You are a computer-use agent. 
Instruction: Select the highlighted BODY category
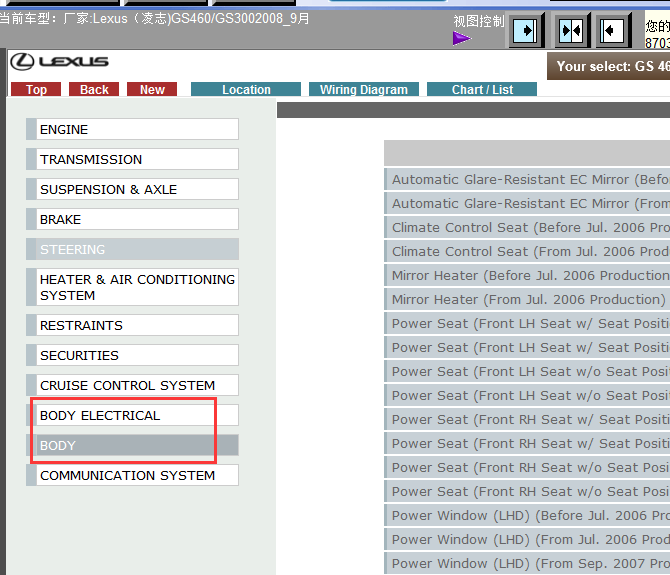click(x=132, y=445)
